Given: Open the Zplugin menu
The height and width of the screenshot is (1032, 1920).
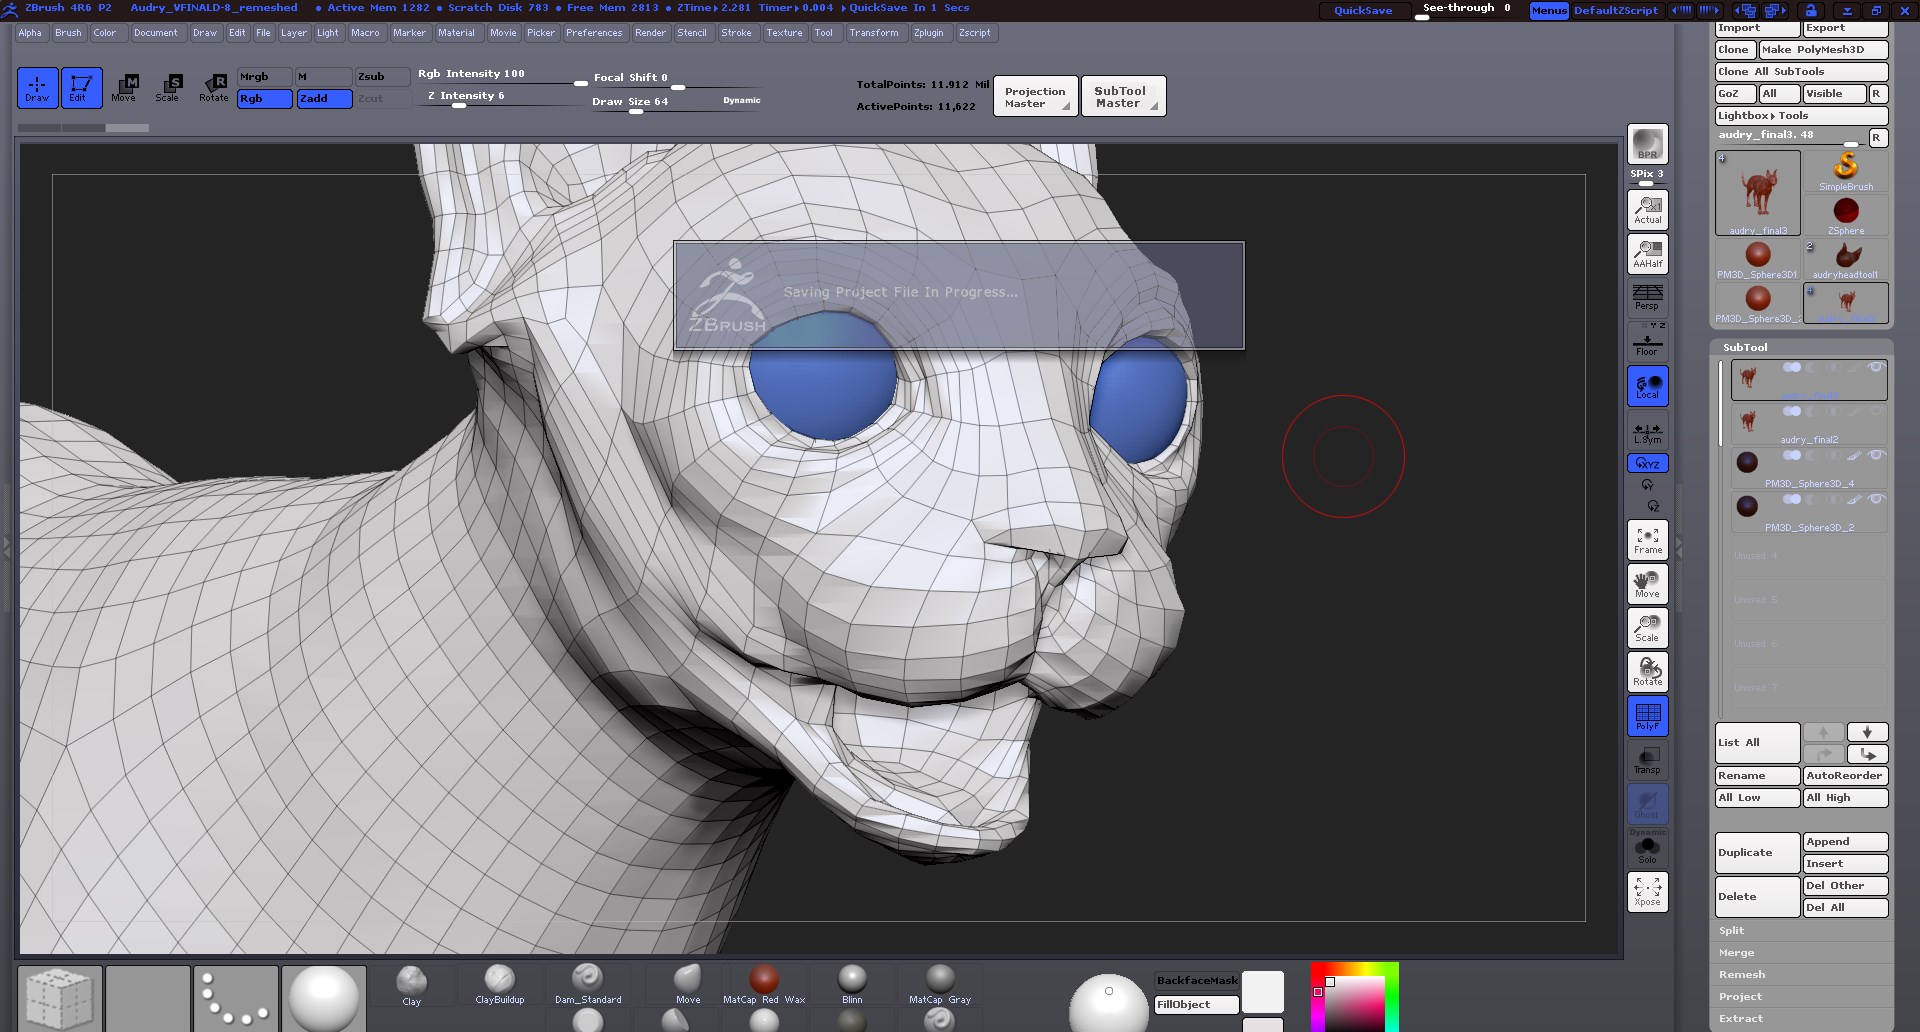Looking at the screenshot, I should 928,33.
